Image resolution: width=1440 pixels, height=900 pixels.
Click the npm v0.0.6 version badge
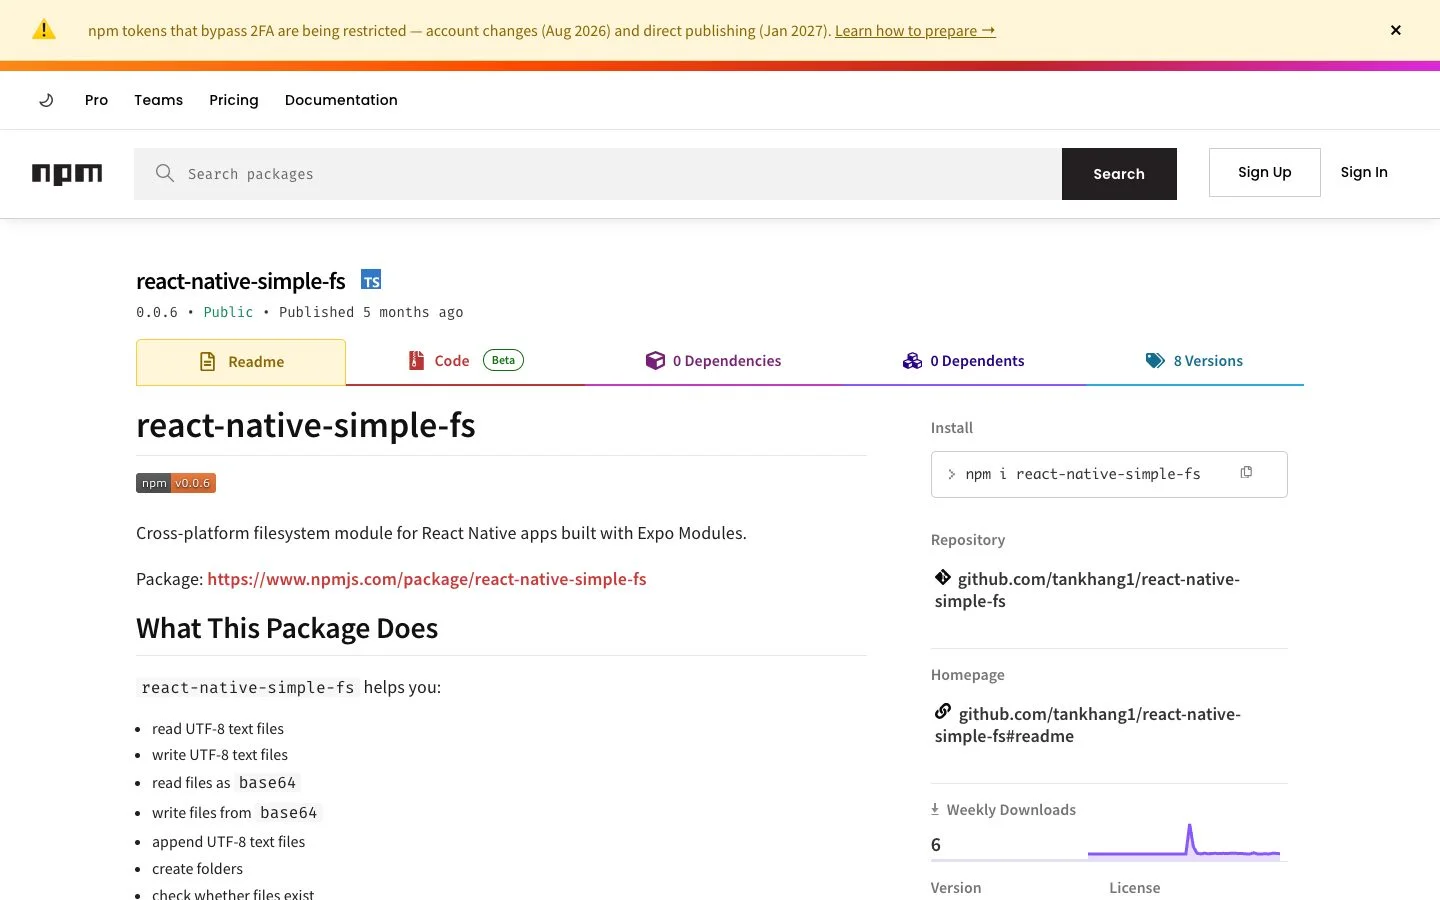point(176,483)
